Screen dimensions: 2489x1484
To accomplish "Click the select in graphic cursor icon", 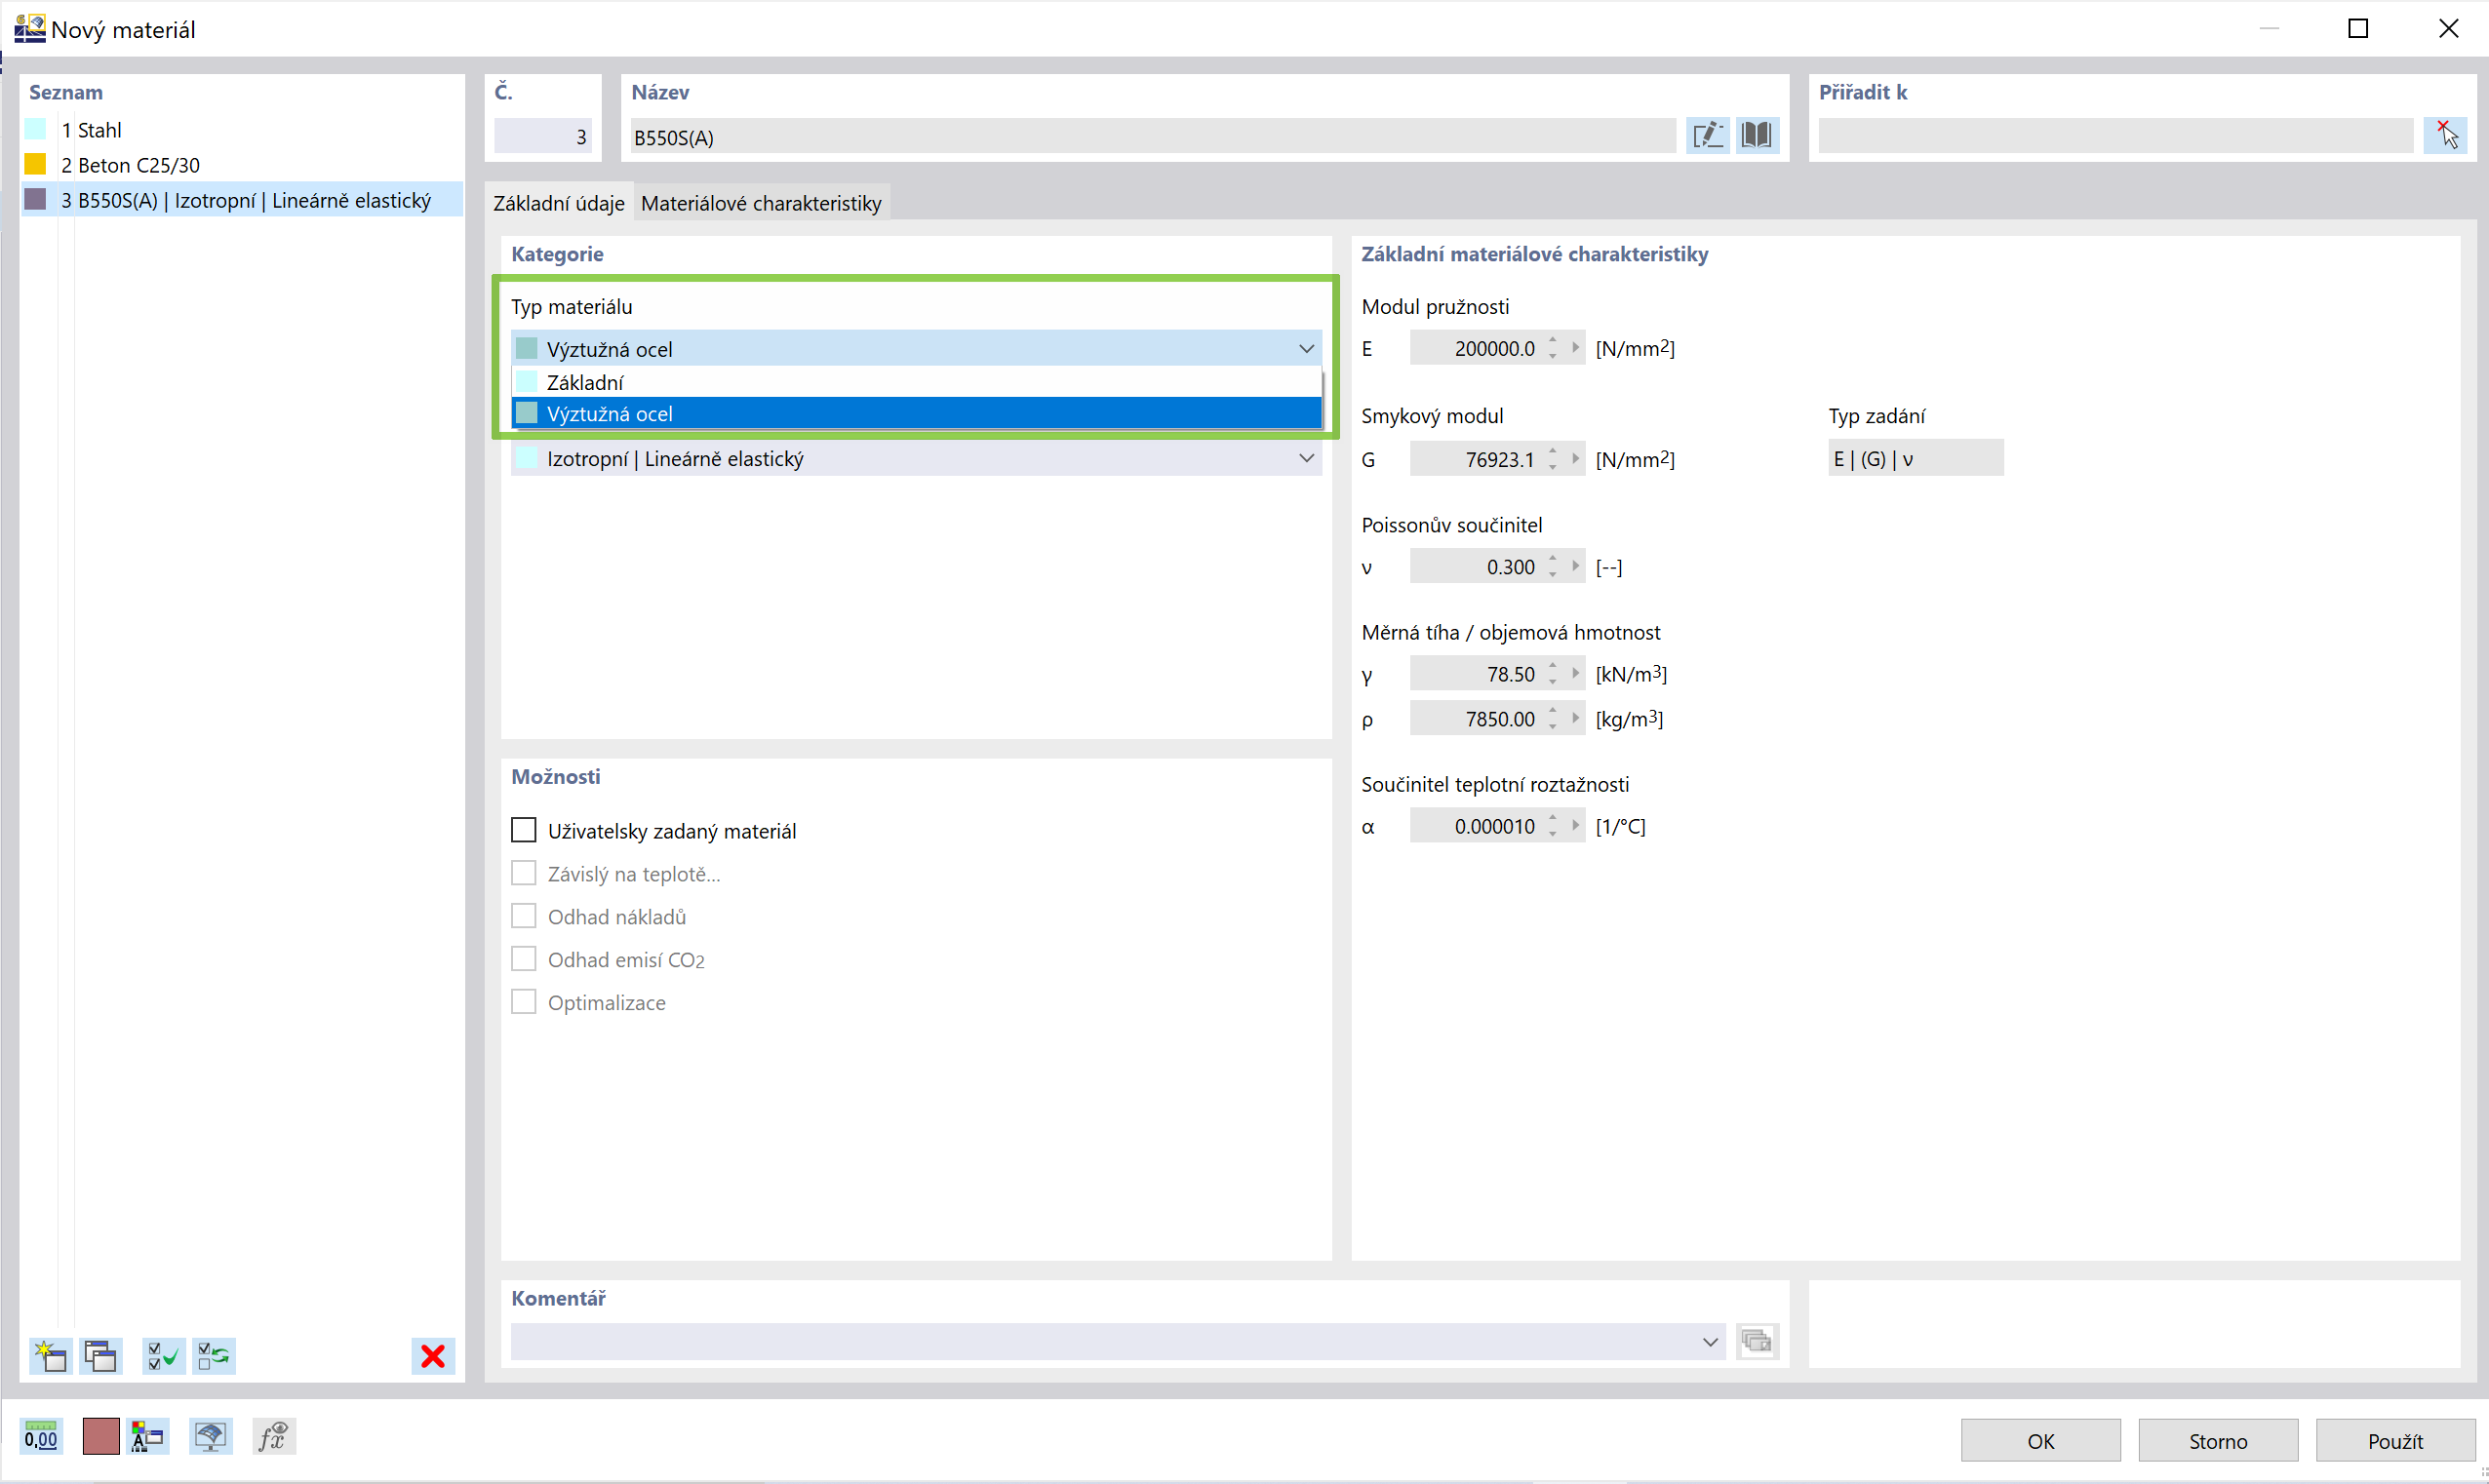I will click(2446, 135).
